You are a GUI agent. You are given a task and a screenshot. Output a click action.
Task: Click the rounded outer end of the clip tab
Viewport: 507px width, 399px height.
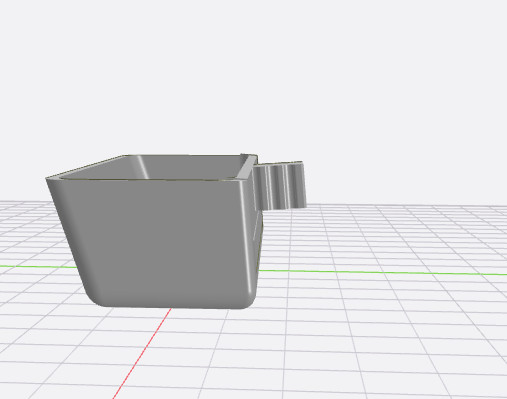tap(301, 185)
